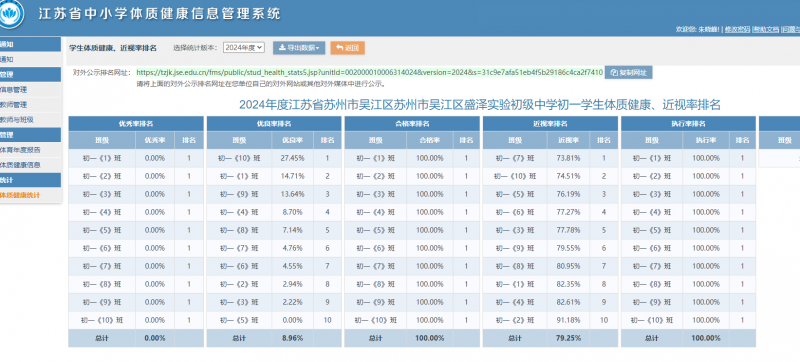Click the public ranking URL field
Screen dimensions: 800x362
[x=370, y=72]
